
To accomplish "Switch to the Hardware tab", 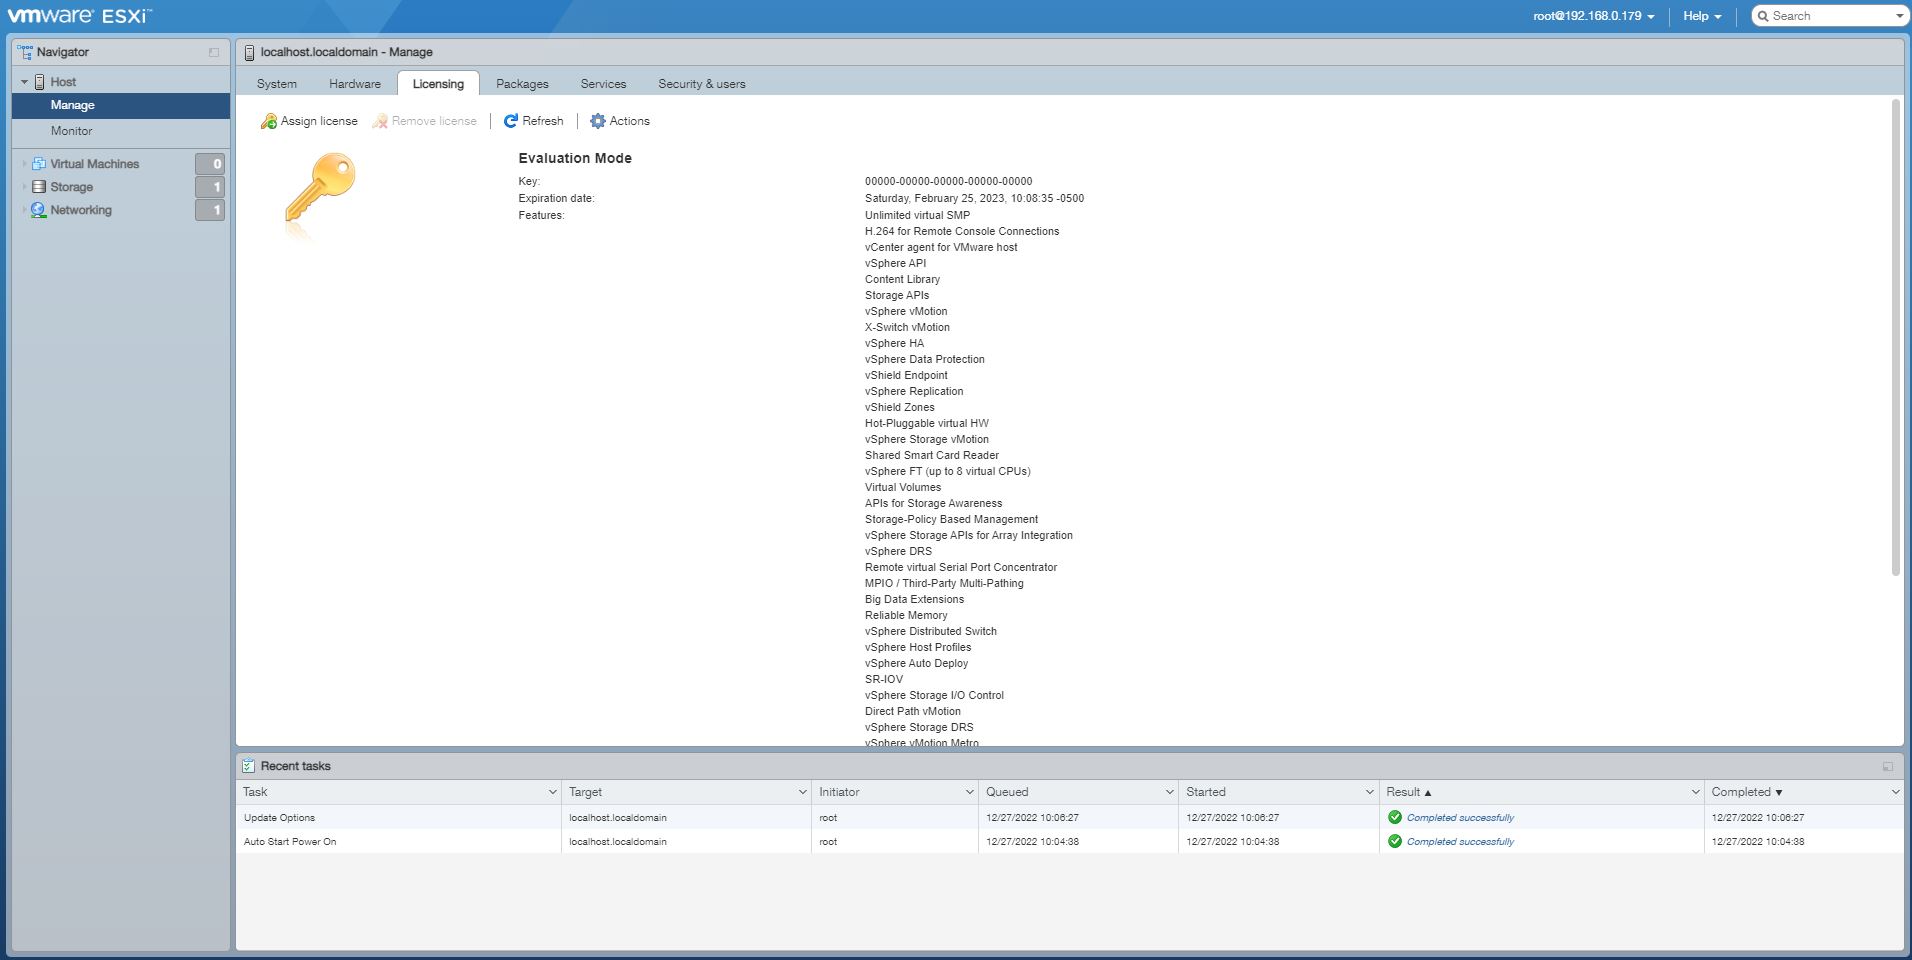I will tap(355, 84).
